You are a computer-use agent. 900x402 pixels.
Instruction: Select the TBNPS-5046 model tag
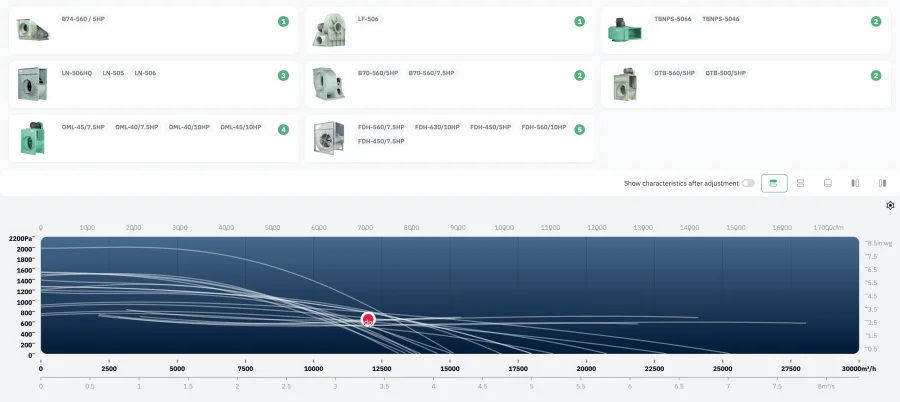(x=721, y=19)
